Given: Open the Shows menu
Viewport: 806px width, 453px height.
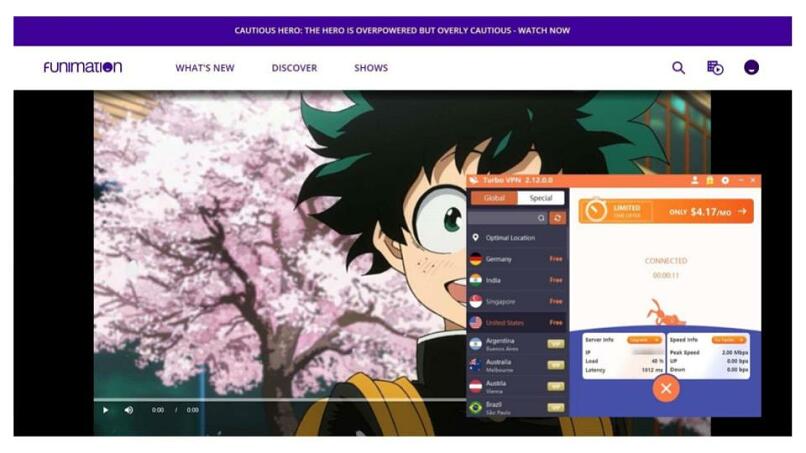Looking at the screenshot, I should tap(371, 68).
